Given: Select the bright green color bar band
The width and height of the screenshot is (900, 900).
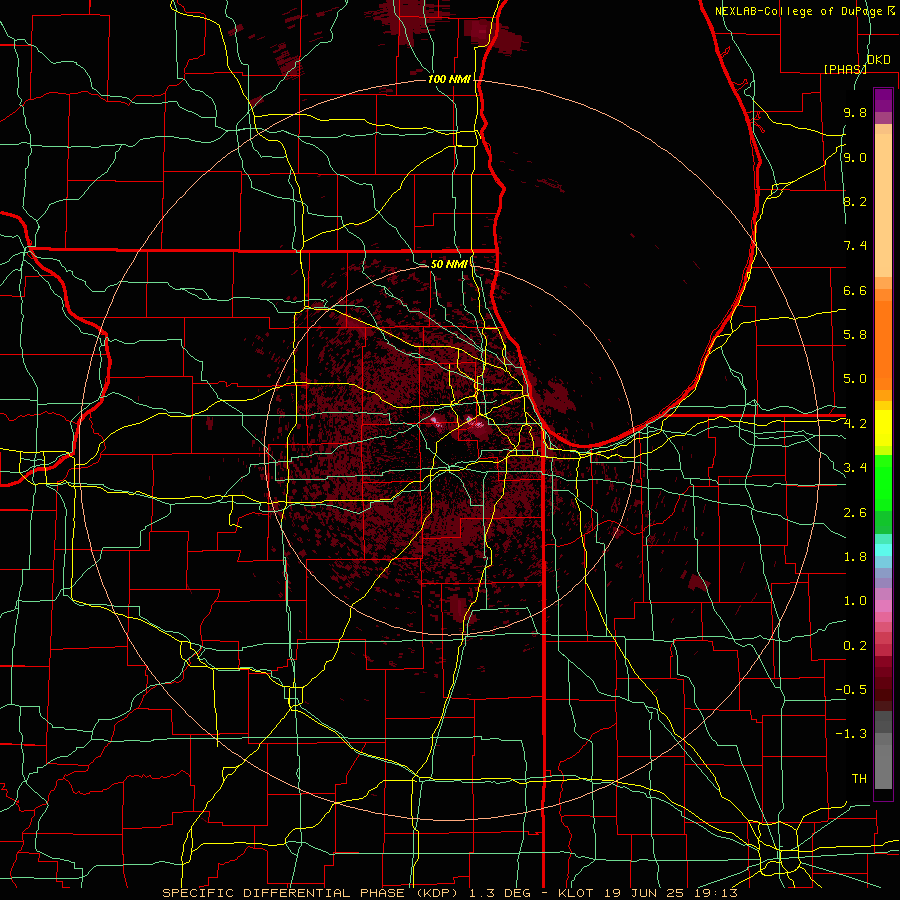Looking at the screenshot, I should (x=883, y=483).
